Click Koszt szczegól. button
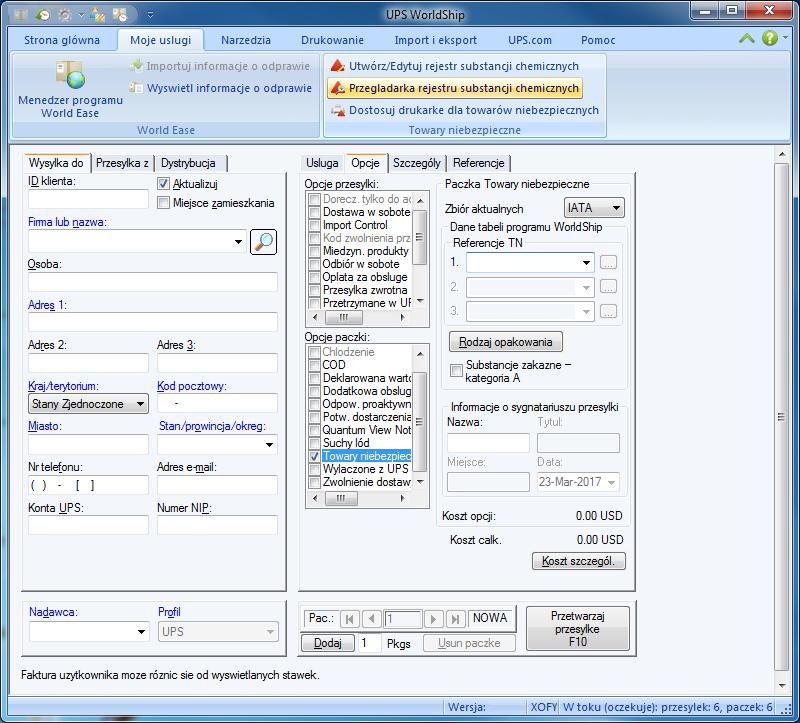Screen dimensions: 800x723 tap(579, 561)
